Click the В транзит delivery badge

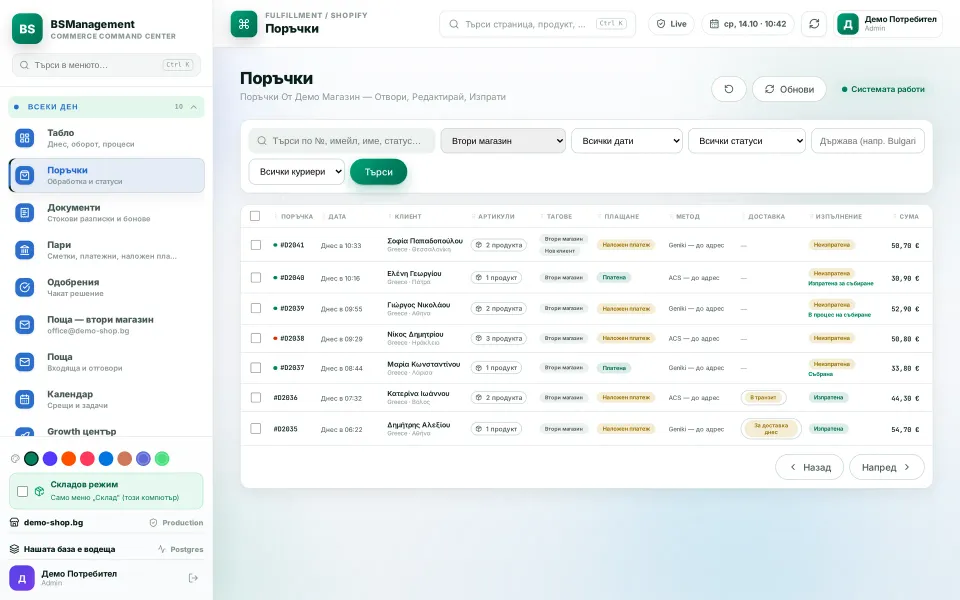[763, 397]
